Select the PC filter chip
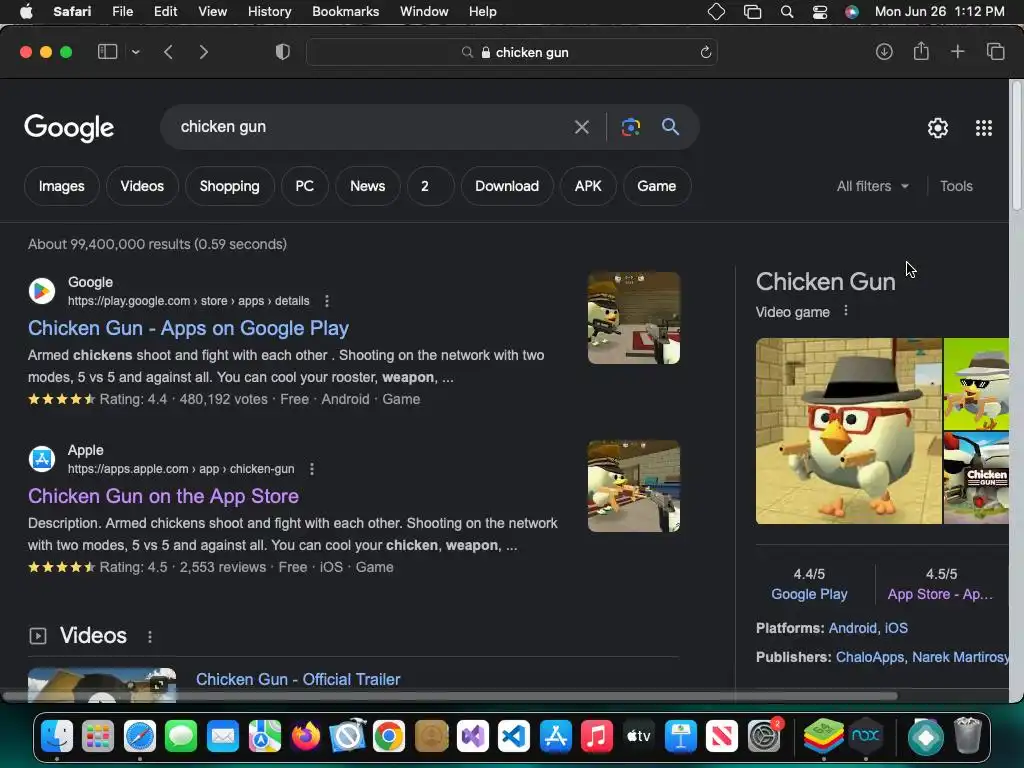Viewport: 1024px width, 768px height. (x=304, y=186)
